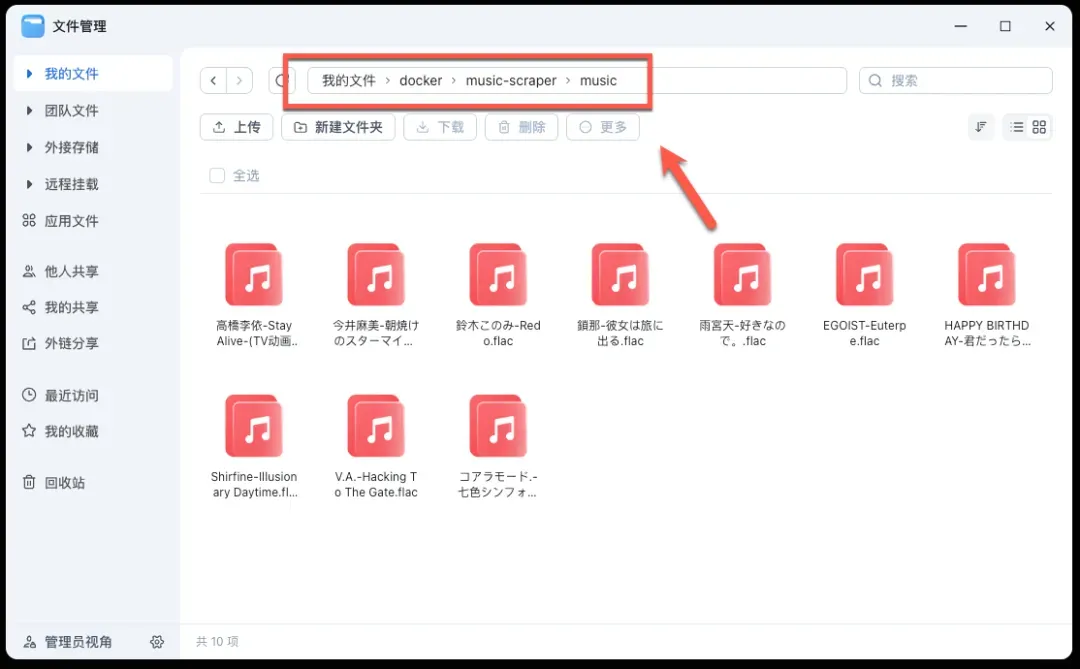Click music-scraper in the breadcrumb path

click(x=511, y=81)
